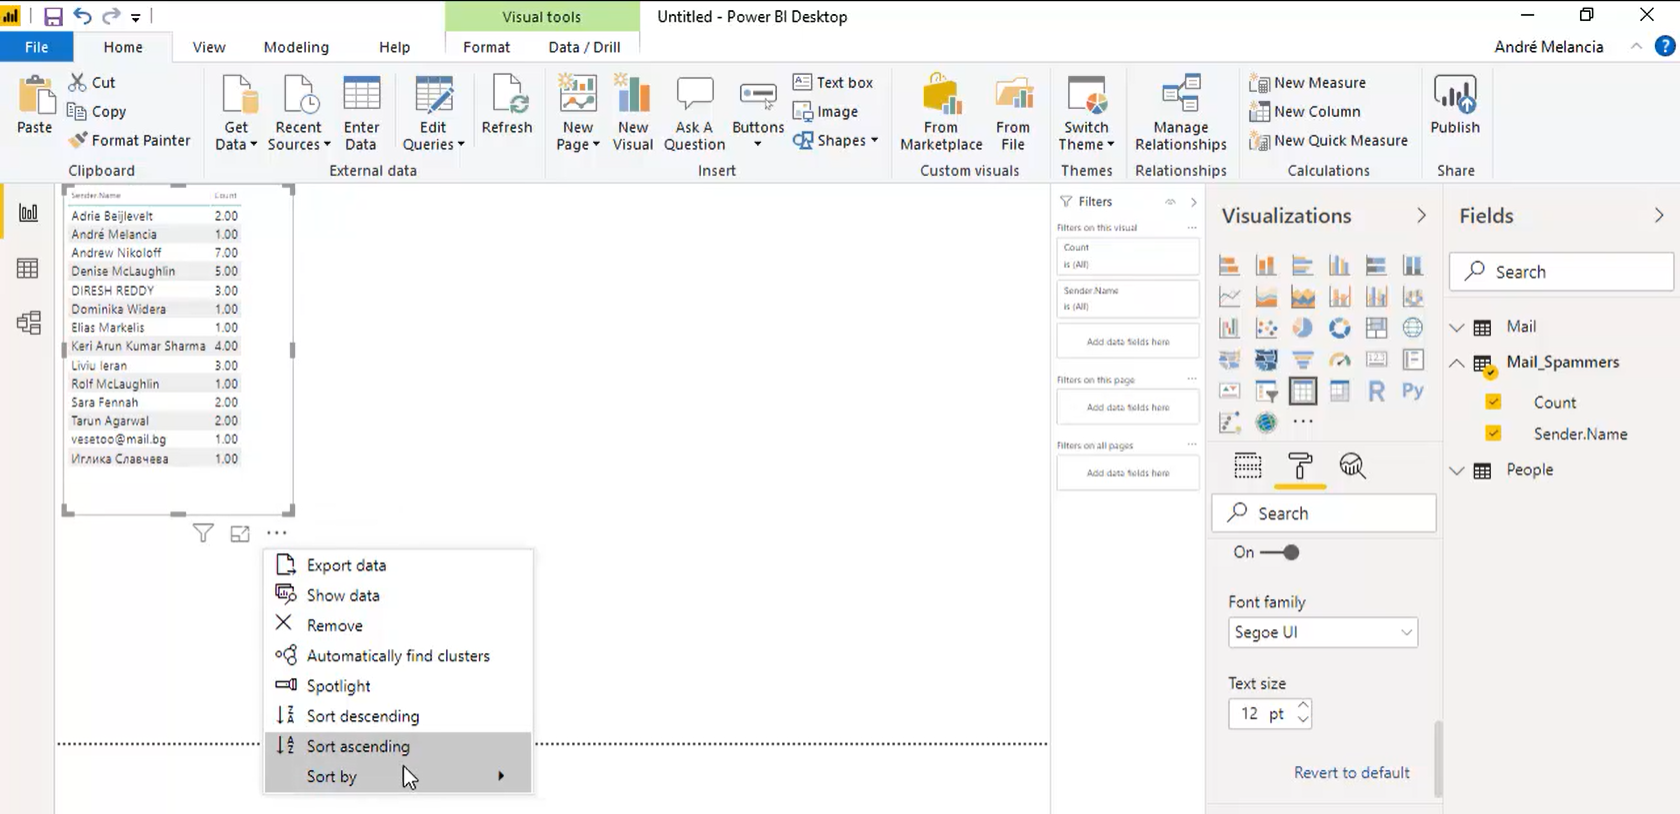This screenshot has height=814, width=1680.
Task: Switch to Model view in left sidebar
Action: pos(28,322)
